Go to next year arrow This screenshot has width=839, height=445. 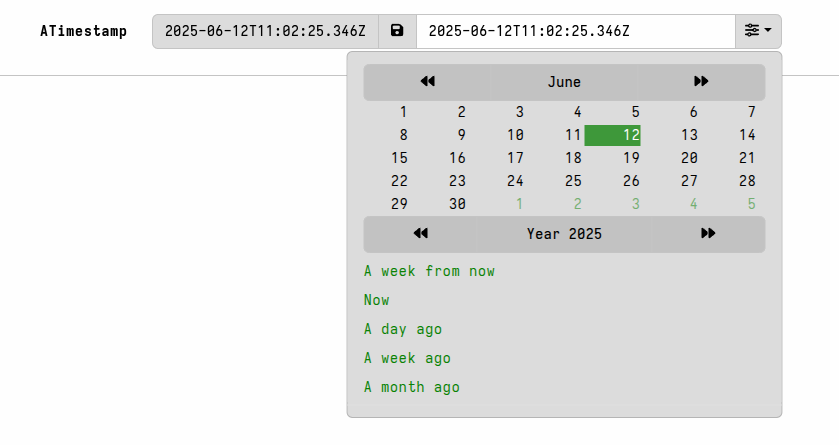708,234
